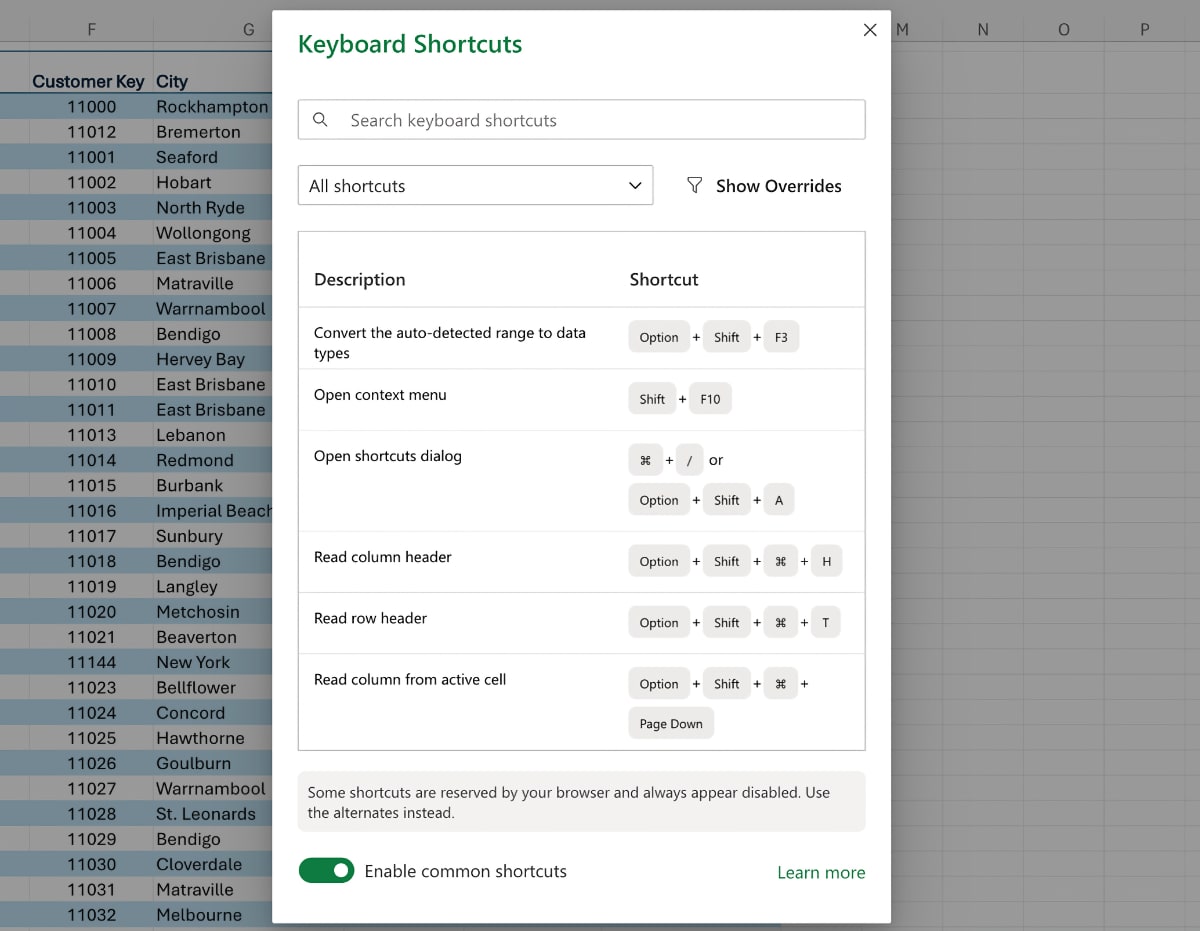Click the search magnifier icon
The image size is (1200, 931).
point(319,119)
